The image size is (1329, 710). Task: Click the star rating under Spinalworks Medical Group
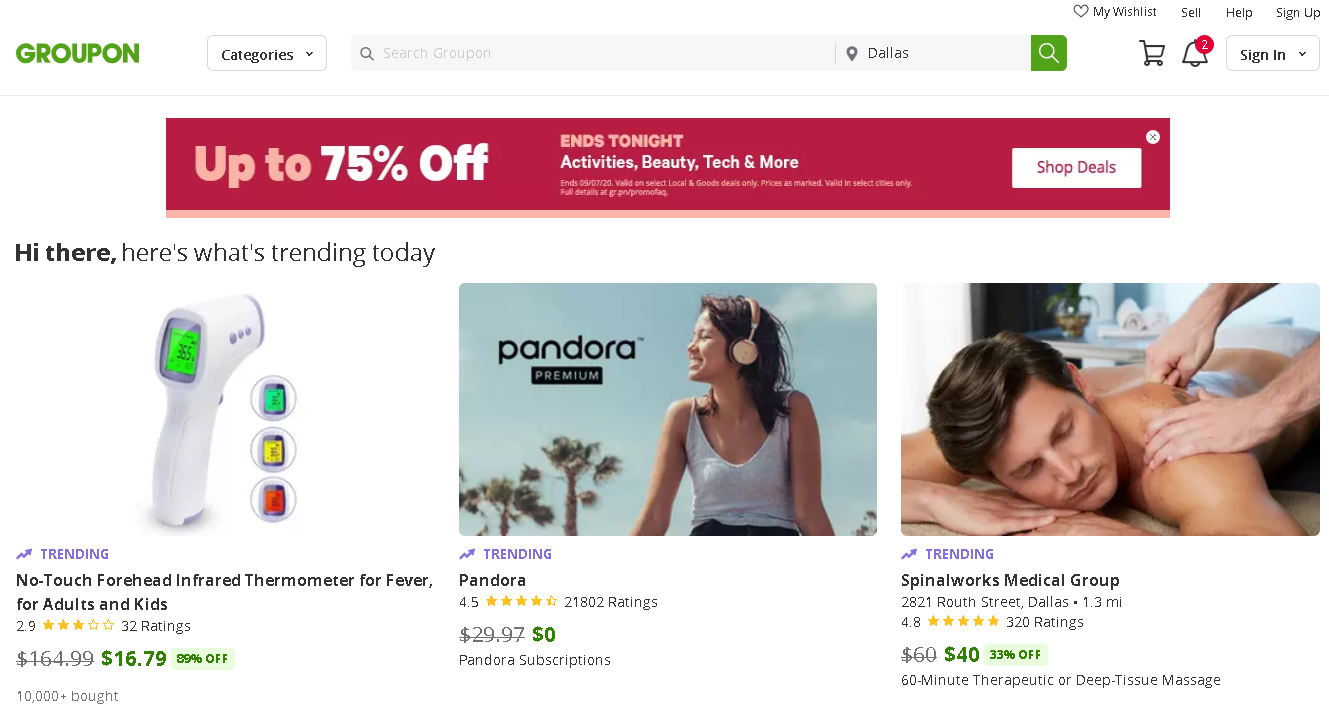pyautogui.click(x=963, y=622)
